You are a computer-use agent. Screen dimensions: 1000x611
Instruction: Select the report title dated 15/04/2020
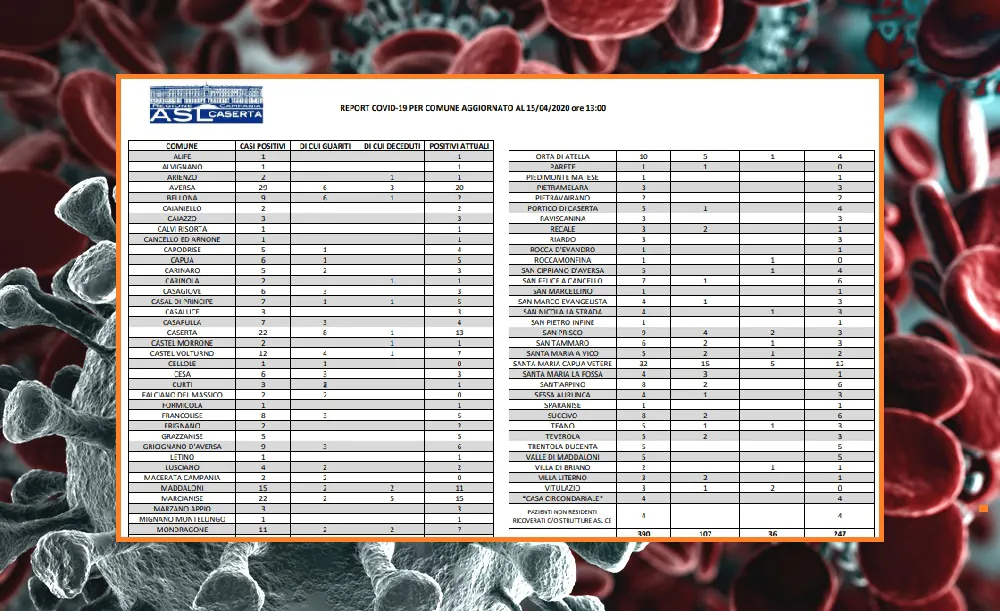coord(473,108)
